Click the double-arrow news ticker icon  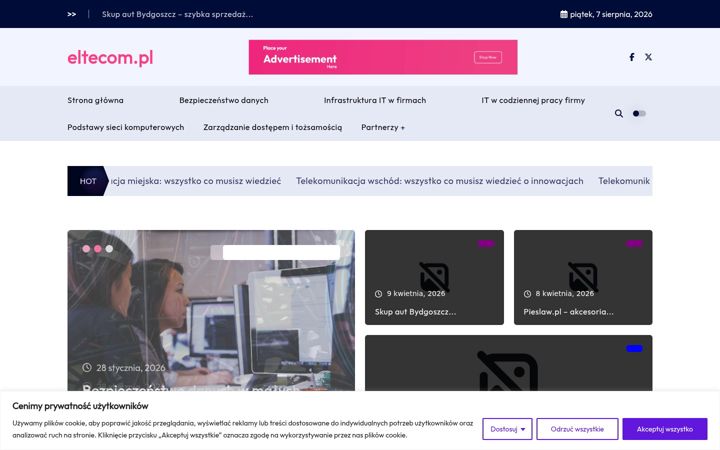coord(72,14)
